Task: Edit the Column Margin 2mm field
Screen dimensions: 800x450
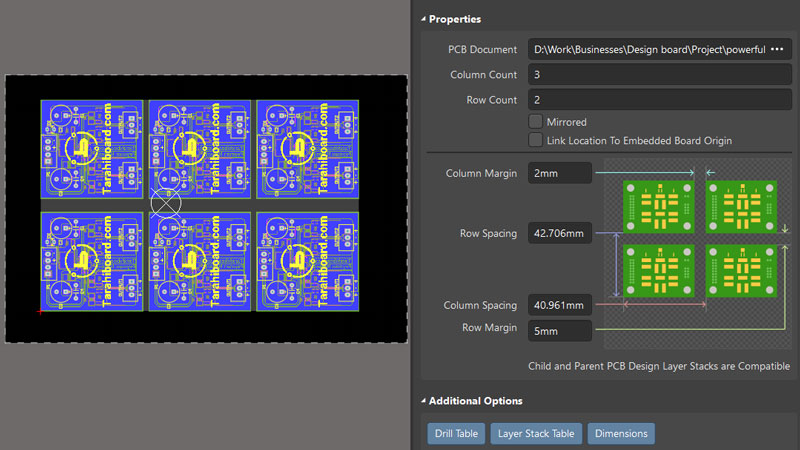Action: [560, 173]
